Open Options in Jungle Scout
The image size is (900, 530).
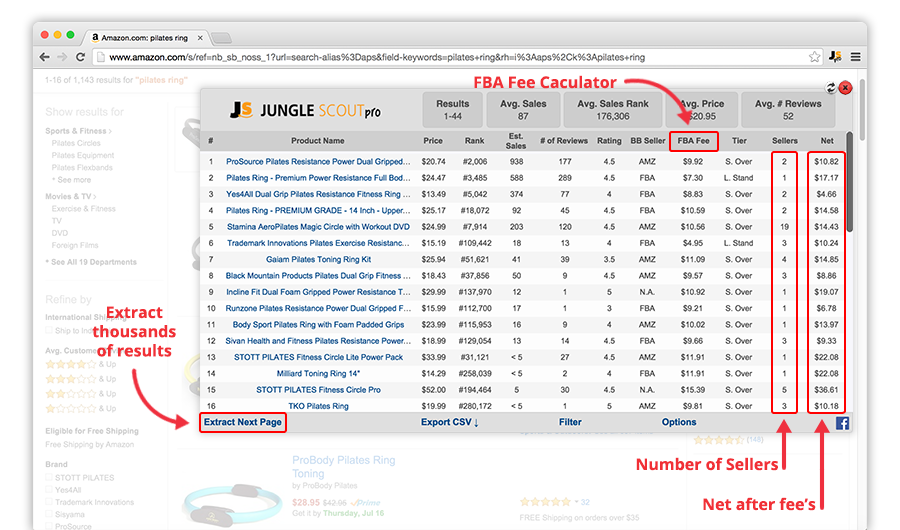678,422
